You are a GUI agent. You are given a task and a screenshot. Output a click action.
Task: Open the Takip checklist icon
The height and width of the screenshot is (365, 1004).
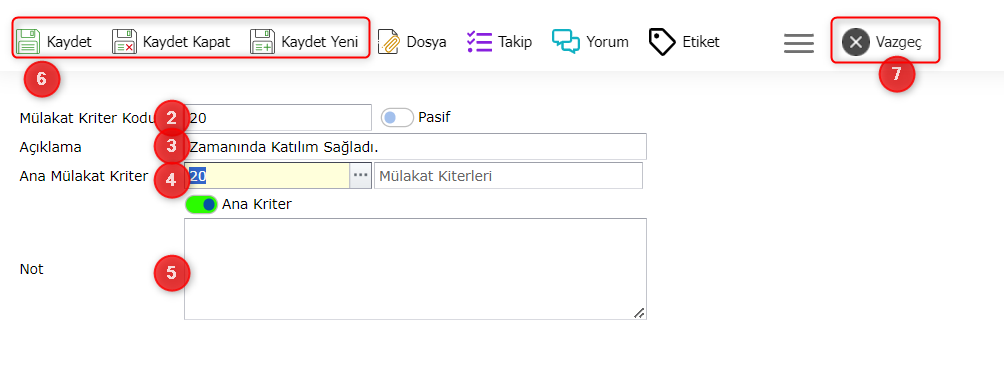[480, 42]
